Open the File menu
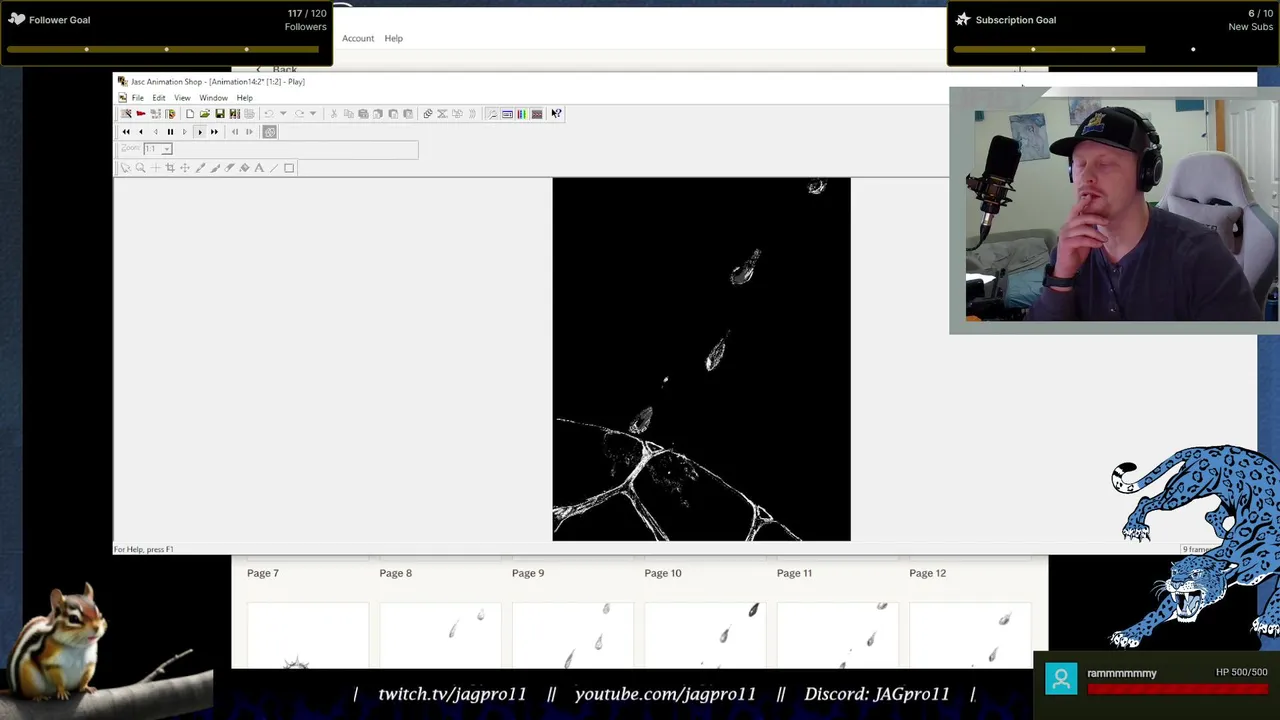Viewport: 1280px width, 720px height. (x=138, y=98)
